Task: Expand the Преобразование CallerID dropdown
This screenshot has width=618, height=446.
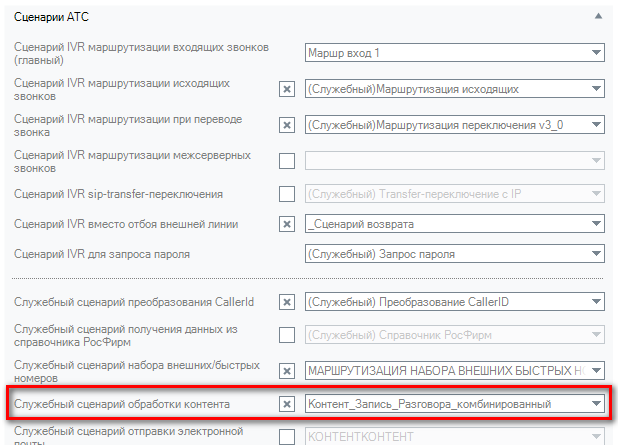Action: (x=596, y=301)
